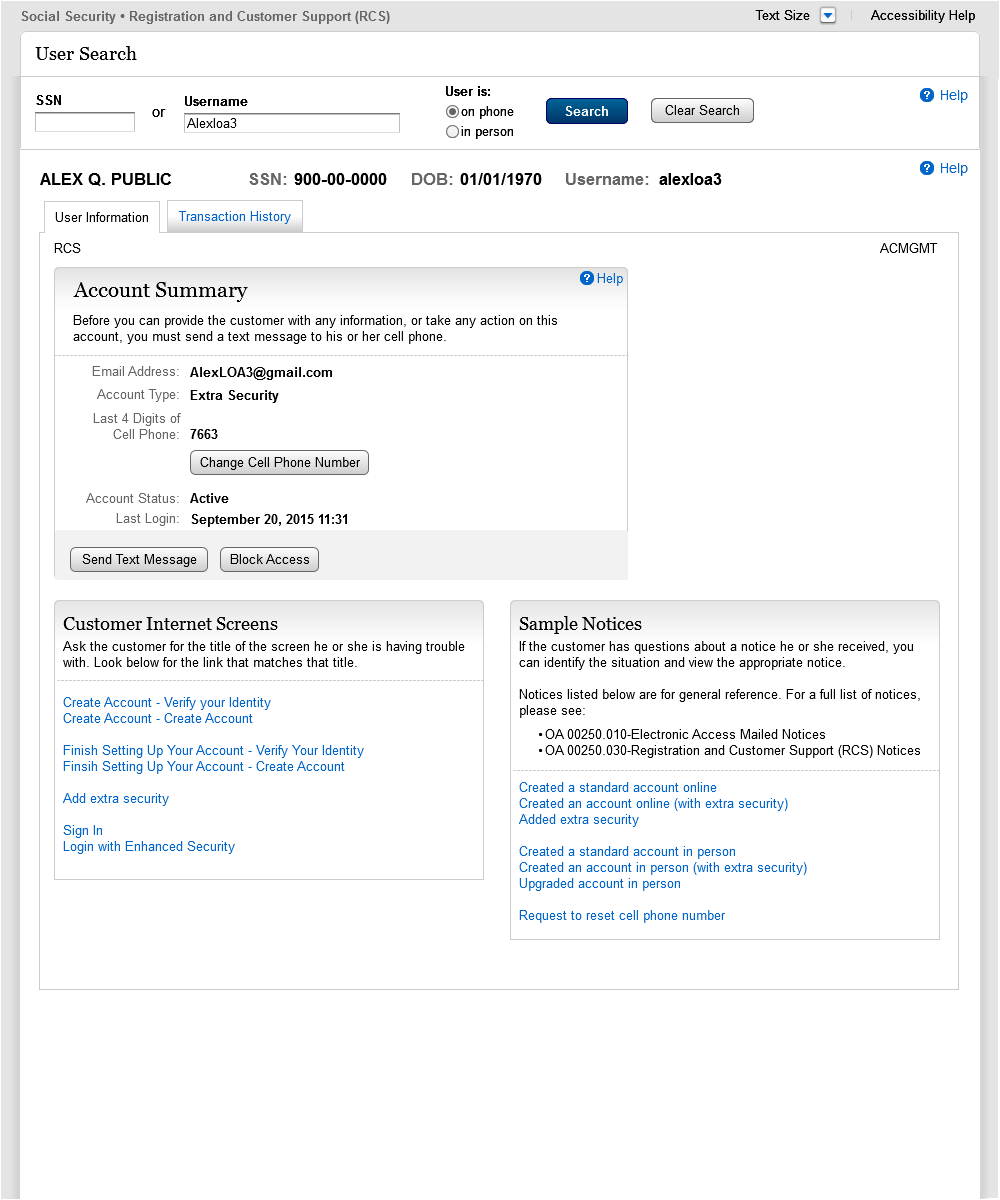Click the Sample Notices heading
1000x1200 pixels.
point(580,624)
